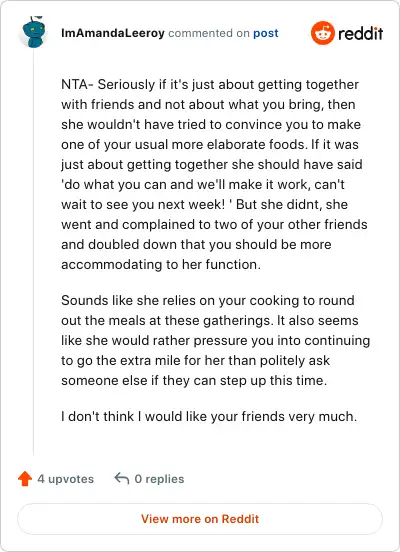Click the 'commented on' text
The width and height of the screenshot is (400, 552).
coord(209,33)
